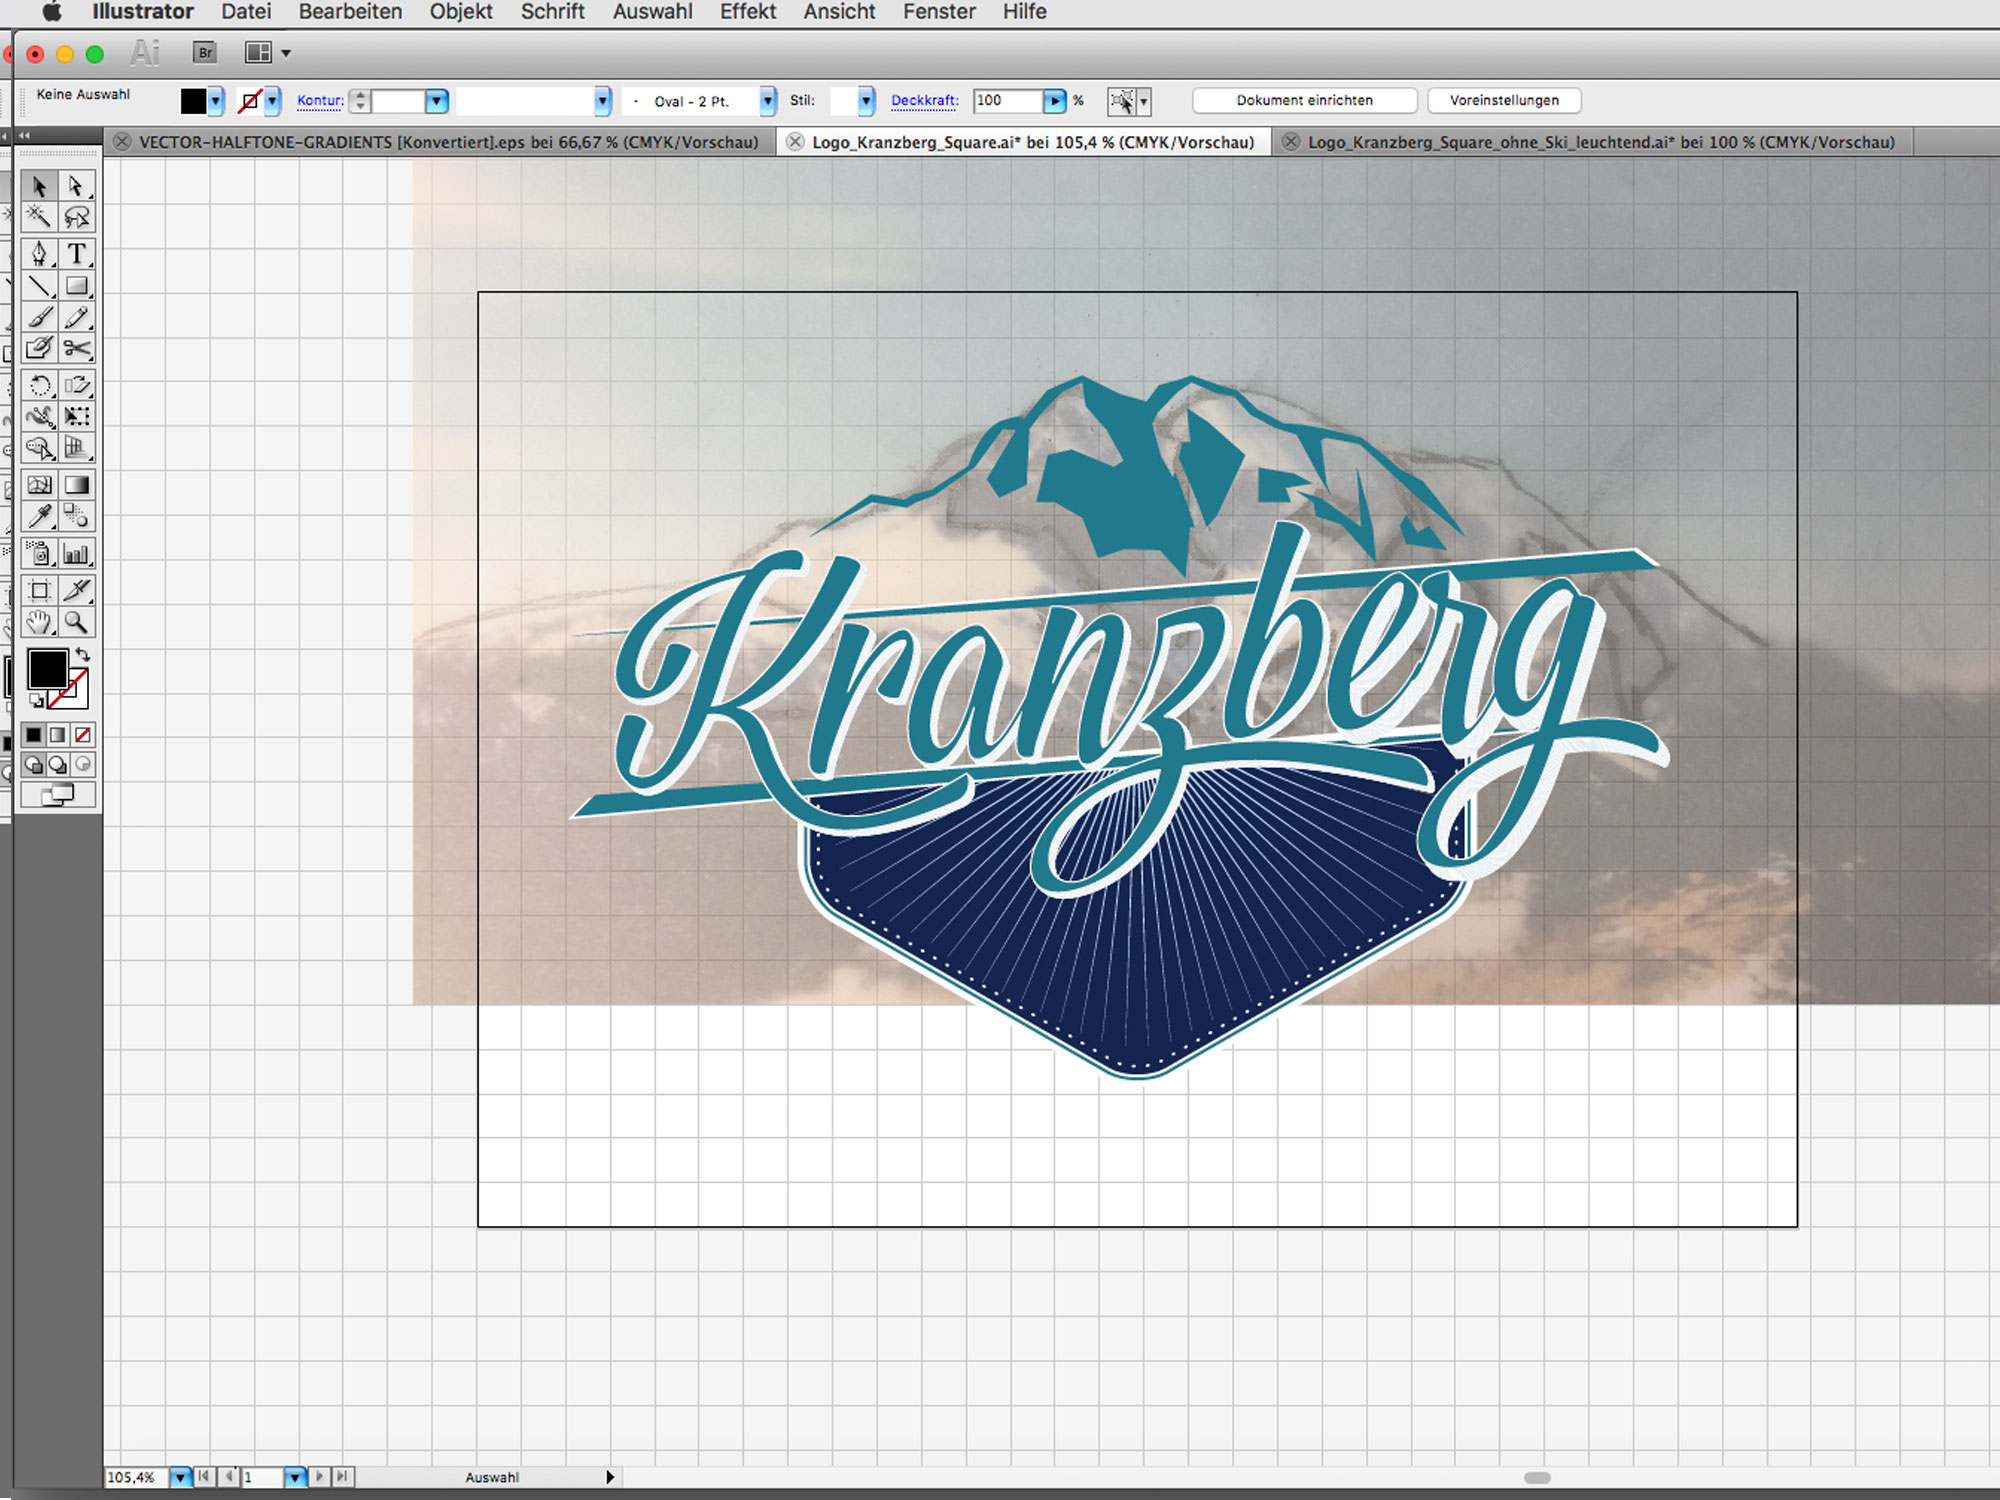
Task: Switch to Color fill mode
Action: 34,735
